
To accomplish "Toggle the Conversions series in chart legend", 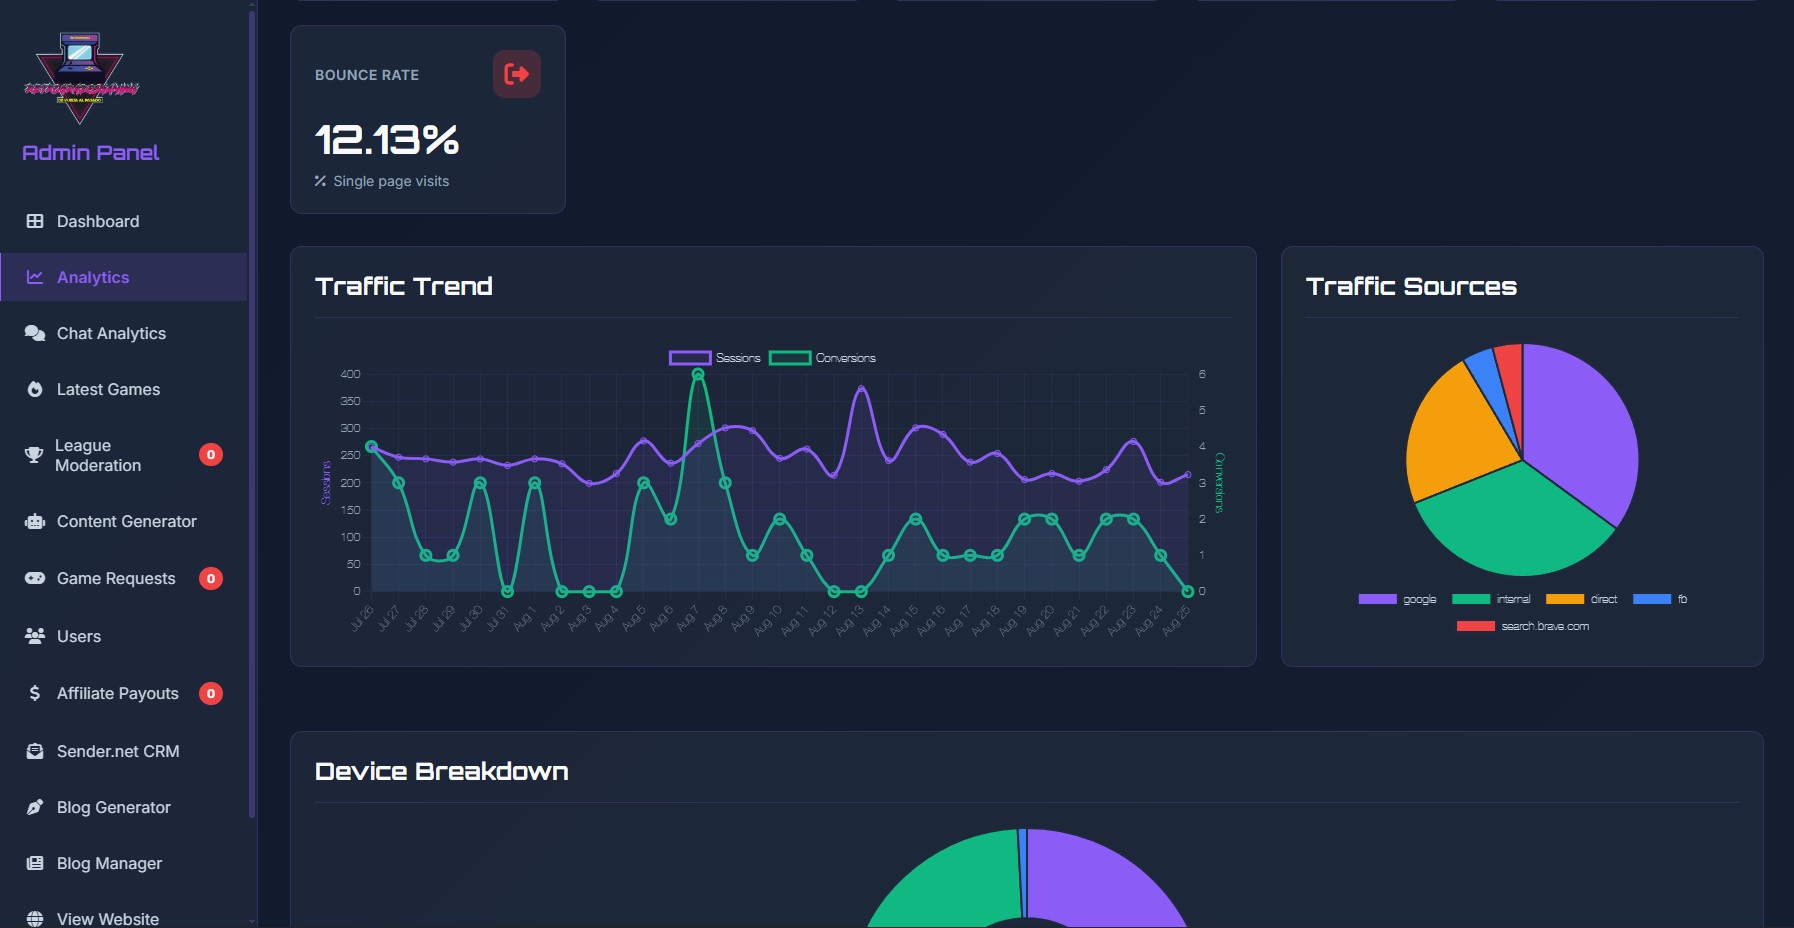I will (x=822, y=358).
